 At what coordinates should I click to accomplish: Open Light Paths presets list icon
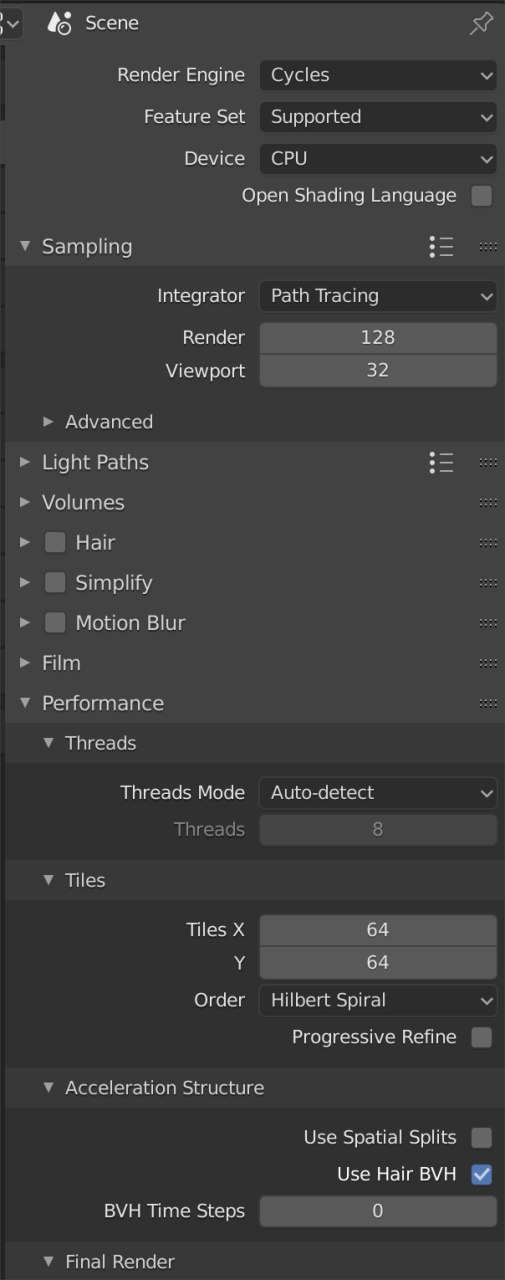point(441,462)
